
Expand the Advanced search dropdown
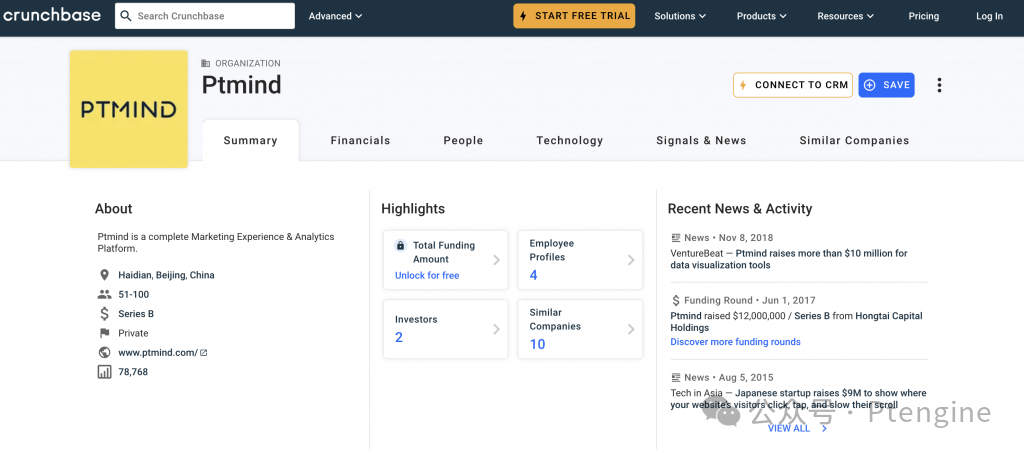click(335, 16)
